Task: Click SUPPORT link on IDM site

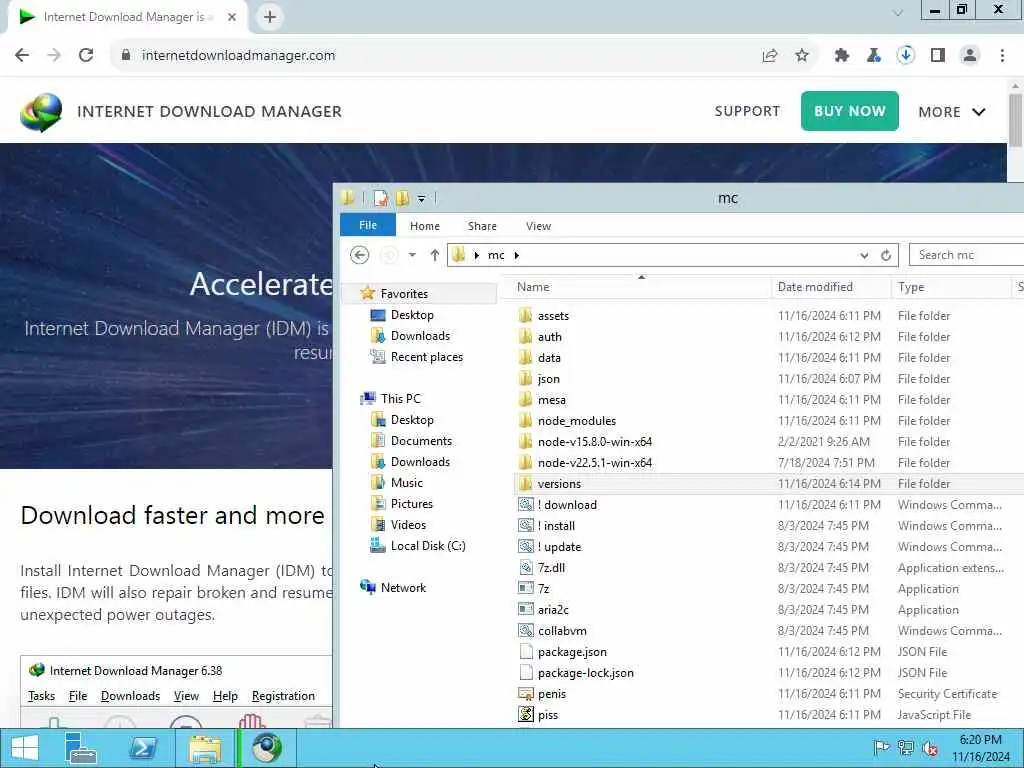Action: click(x=747, y=111)
